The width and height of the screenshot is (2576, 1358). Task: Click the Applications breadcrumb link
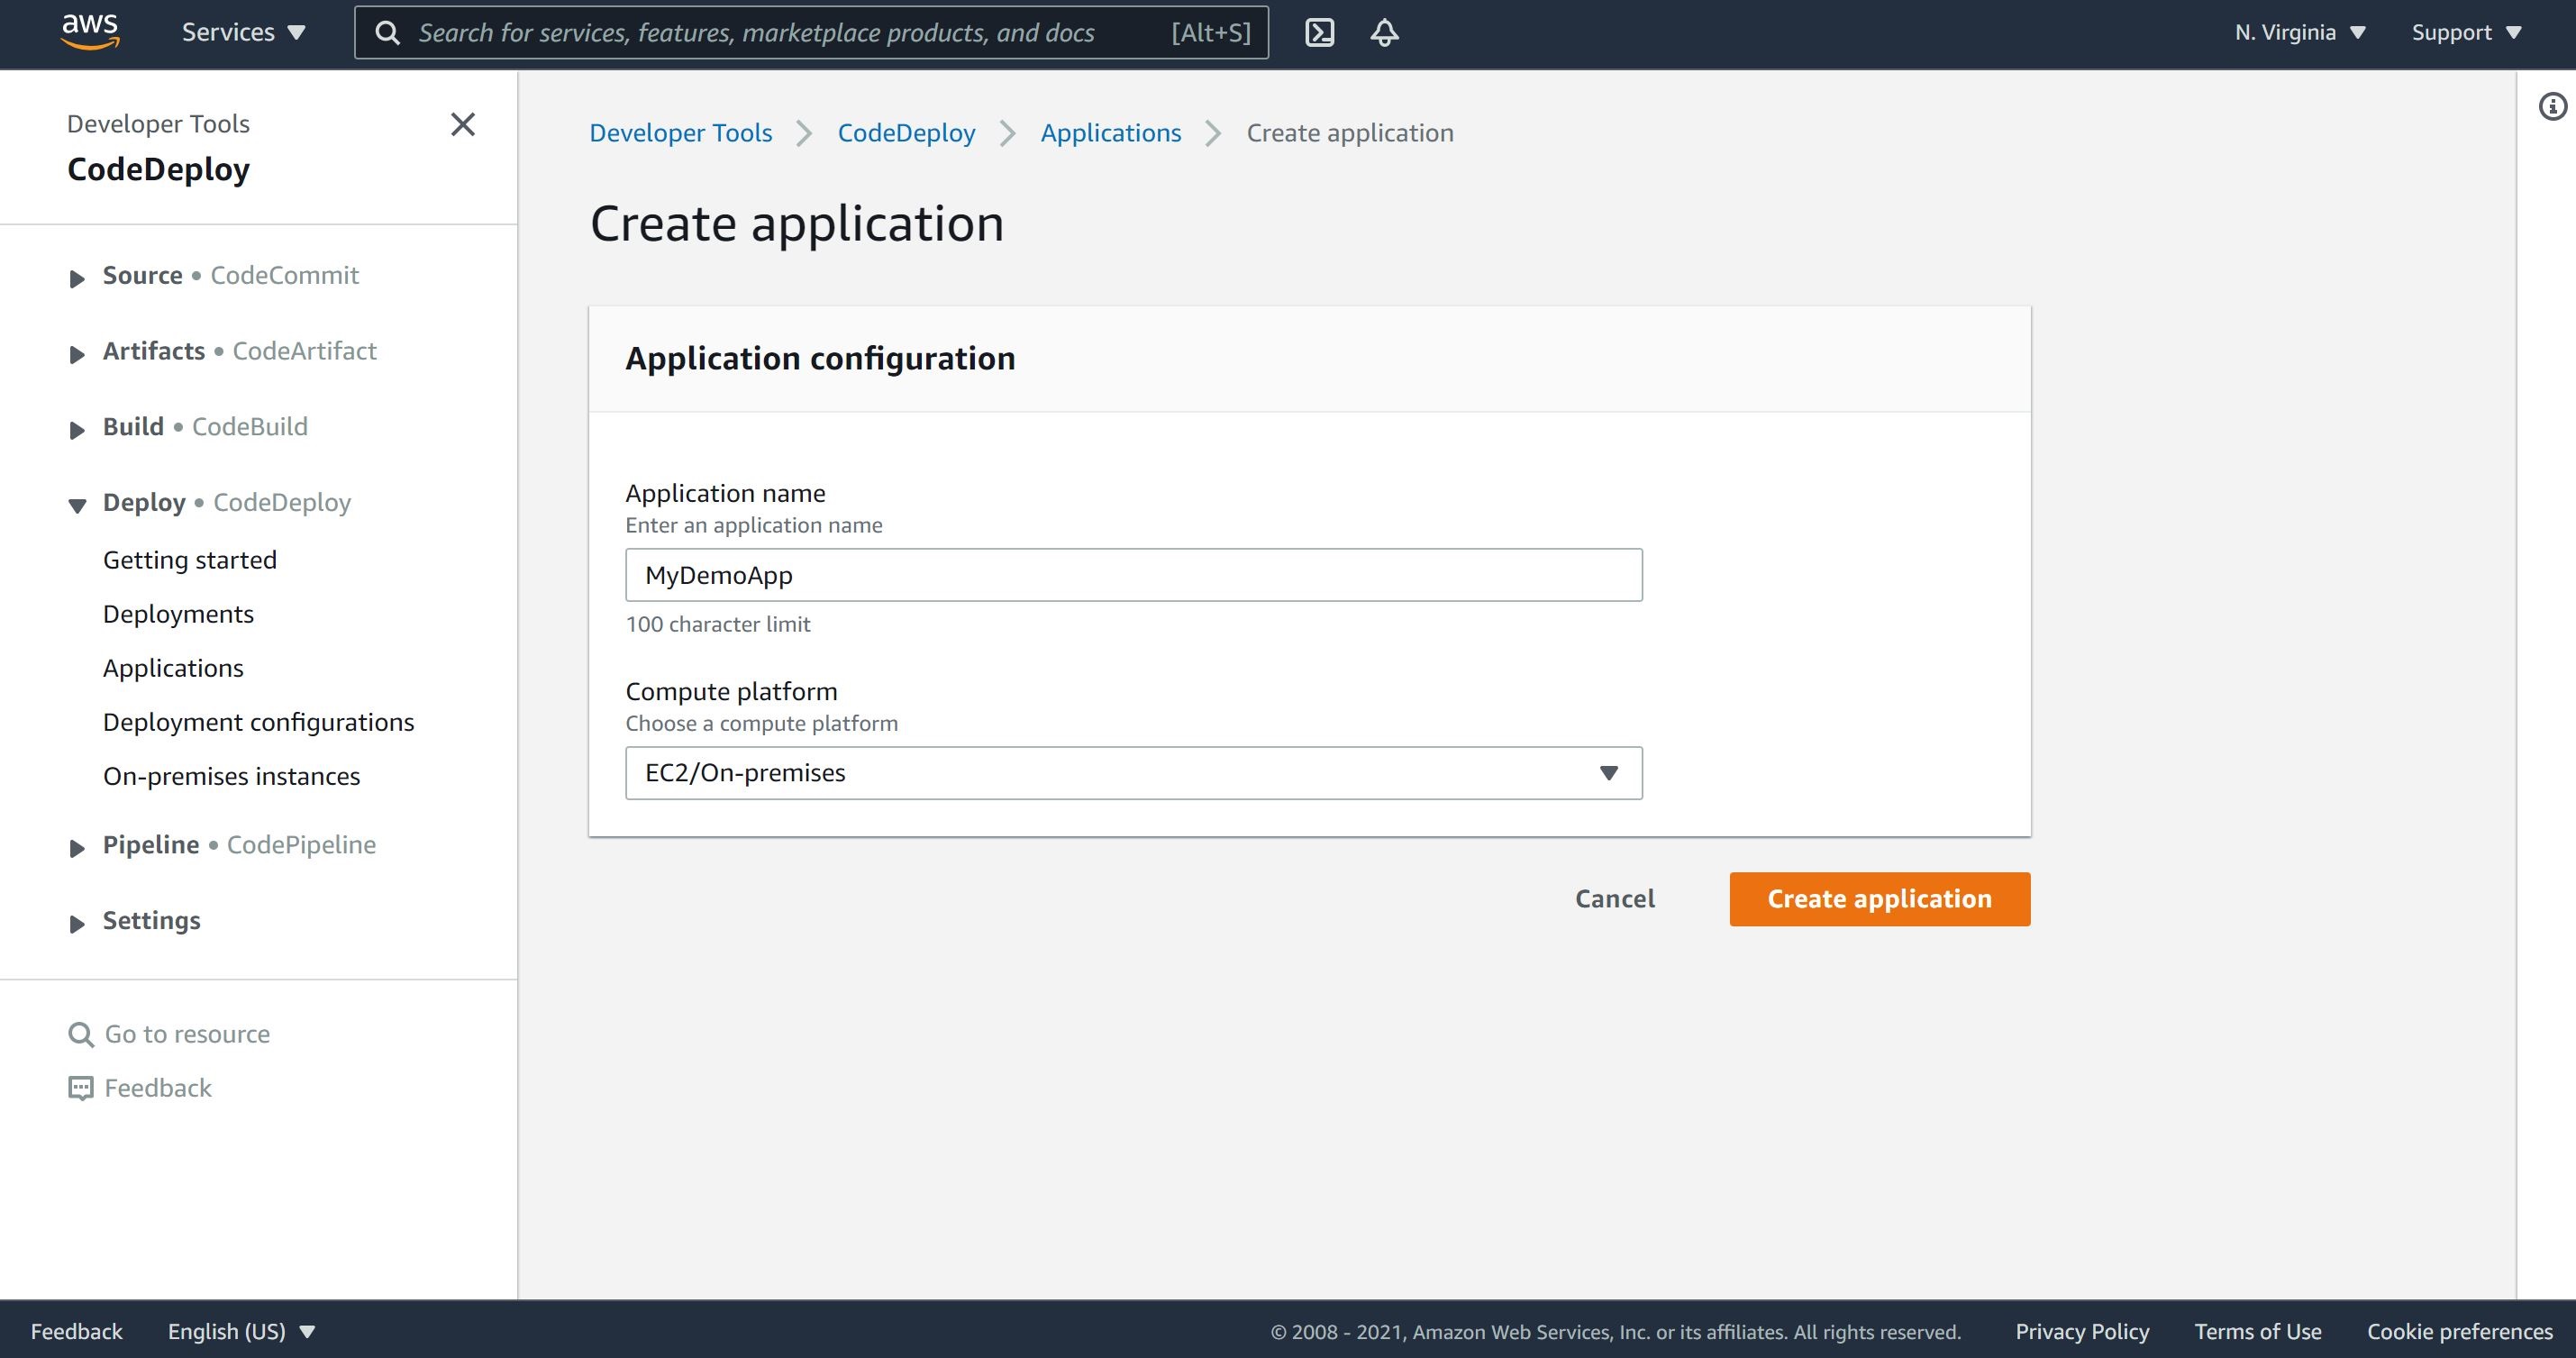click(1110, 133)
